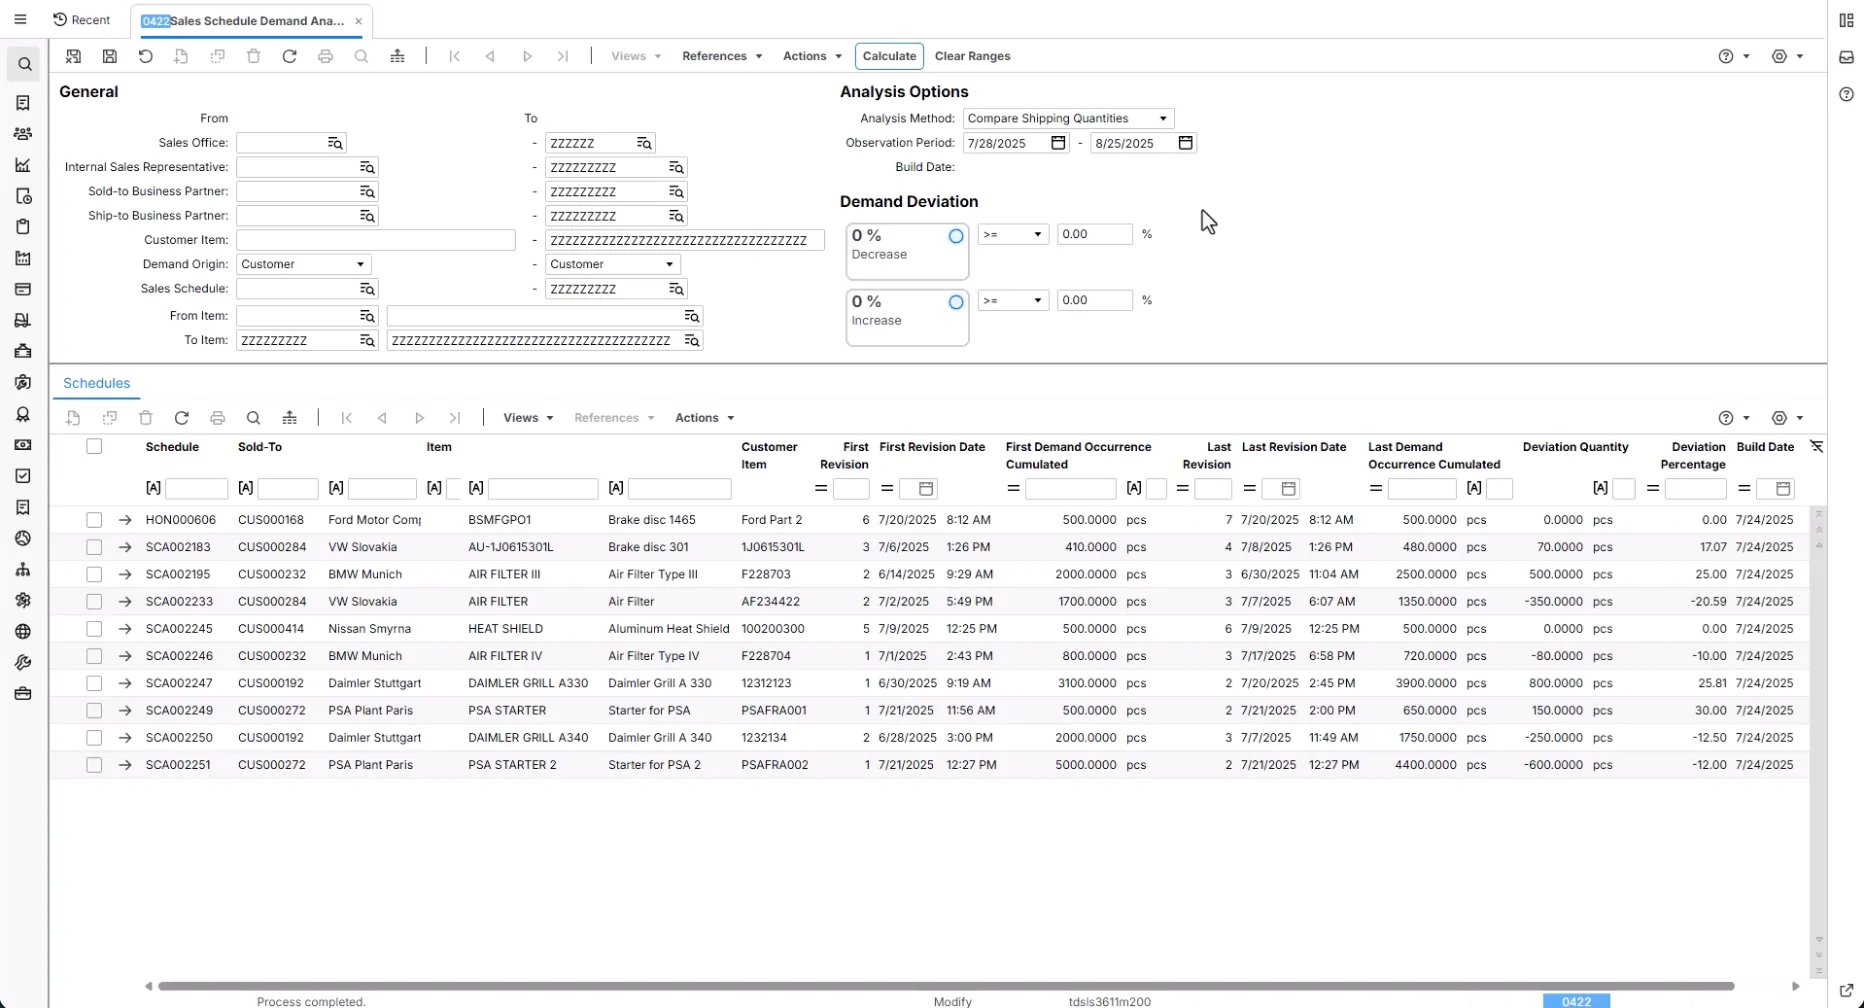Open calendar for observation end date 8/25/2025
Image resolution: width=1864 pixels, height=1008 pixels.
point(1186,143)
